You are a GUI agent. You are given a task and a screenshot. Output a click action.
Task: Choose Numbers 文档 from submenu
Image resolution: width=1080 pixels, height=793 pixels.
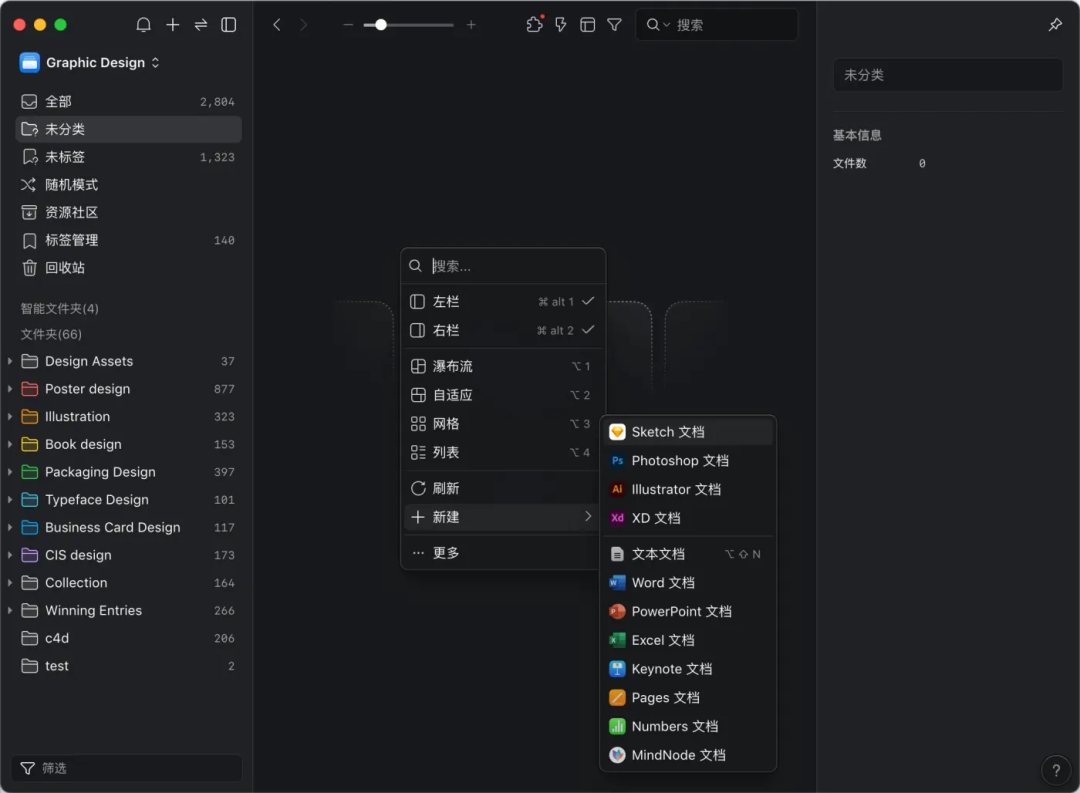click(688, 726)
